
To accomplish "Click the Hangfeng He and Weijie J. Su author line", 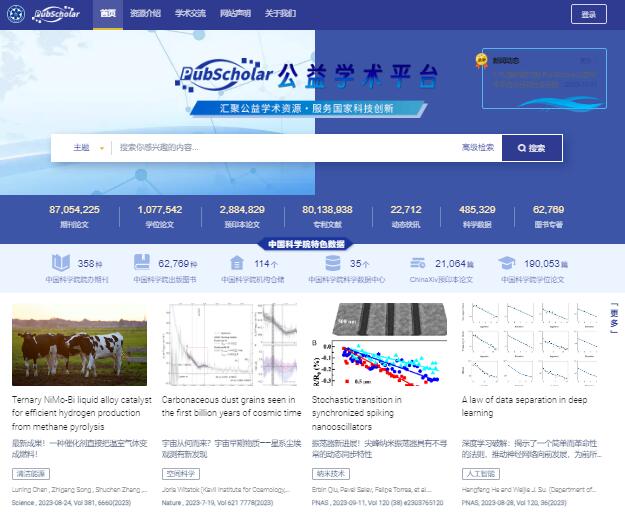I will [x=529, y=490].
